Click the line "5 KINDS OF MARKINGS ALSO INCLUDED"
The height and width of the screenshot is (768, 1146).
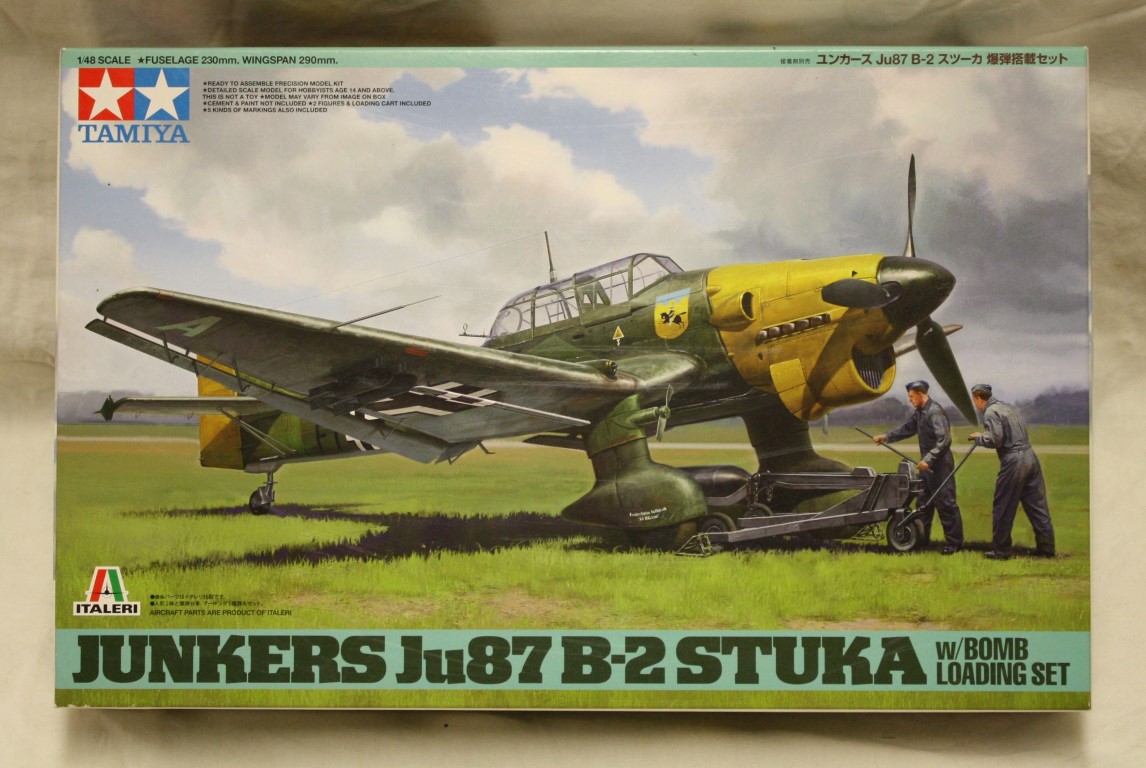[x=265, y=110]
